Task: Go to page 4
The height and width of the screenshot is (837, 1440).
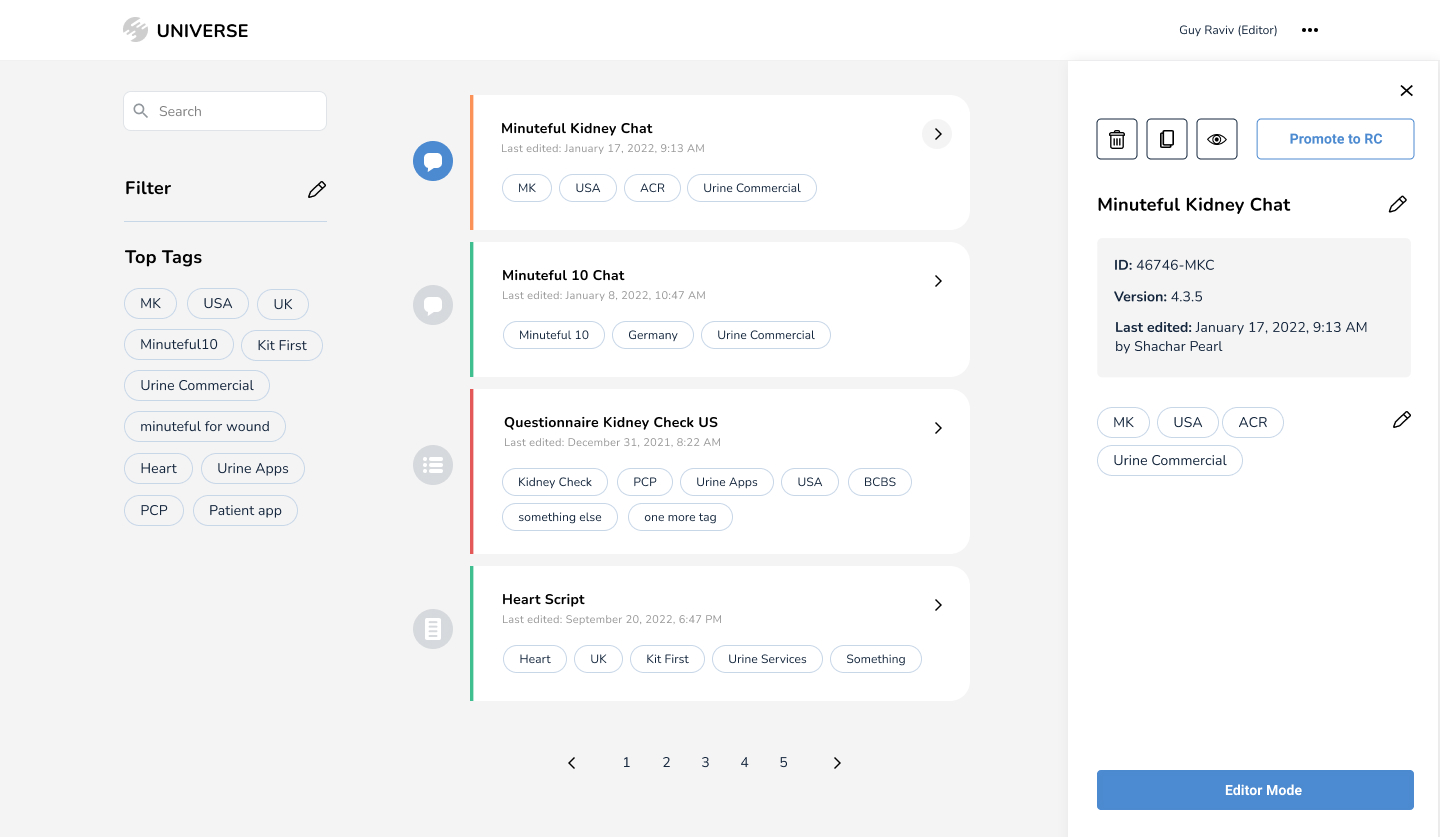Action: [x=744, y=762]
